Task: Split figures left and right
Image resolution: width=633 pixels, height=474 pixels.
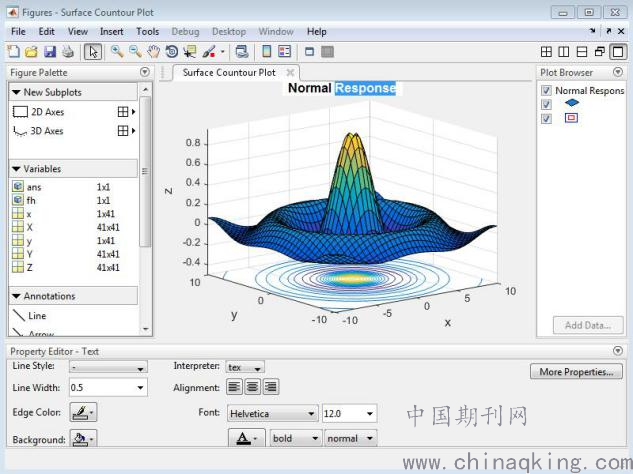Action: point(564,52)
